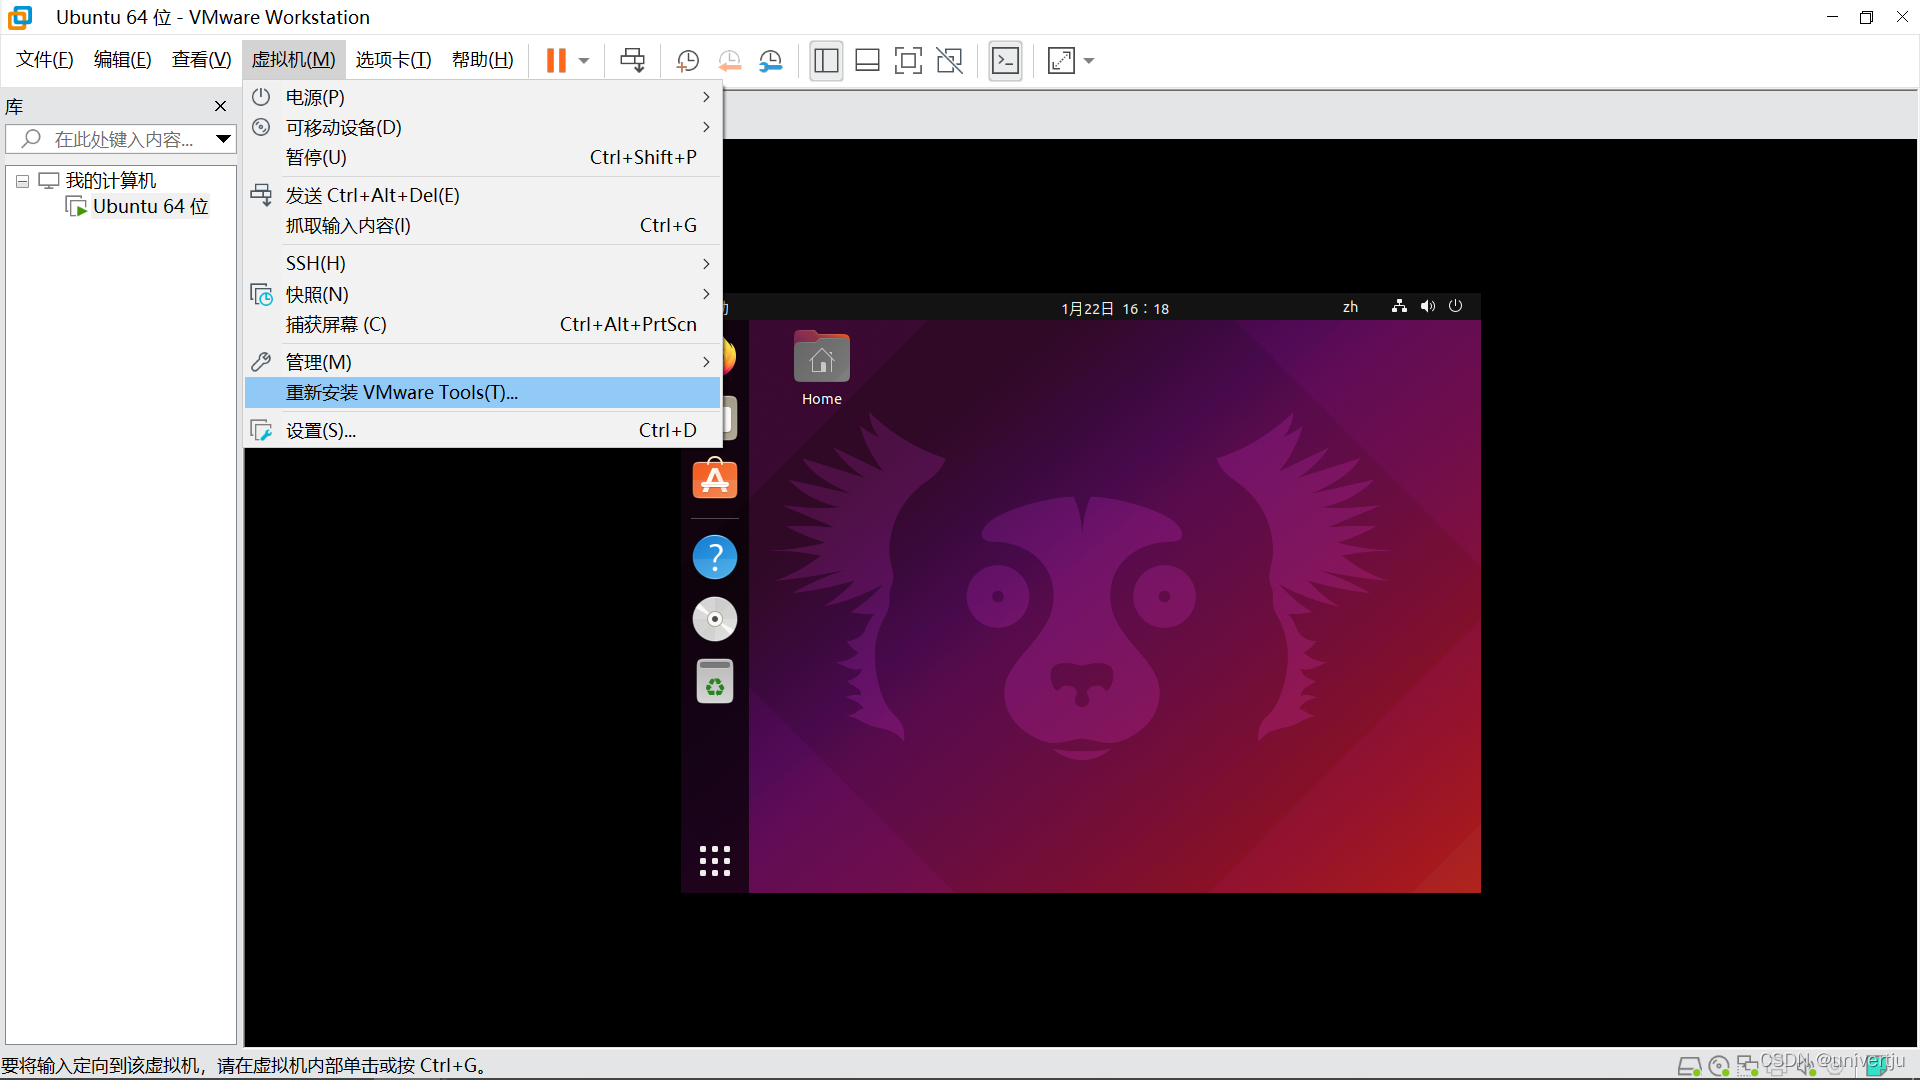Expand the 管理(M) submenu
1920x1080 pixels.
pos(483,362)
